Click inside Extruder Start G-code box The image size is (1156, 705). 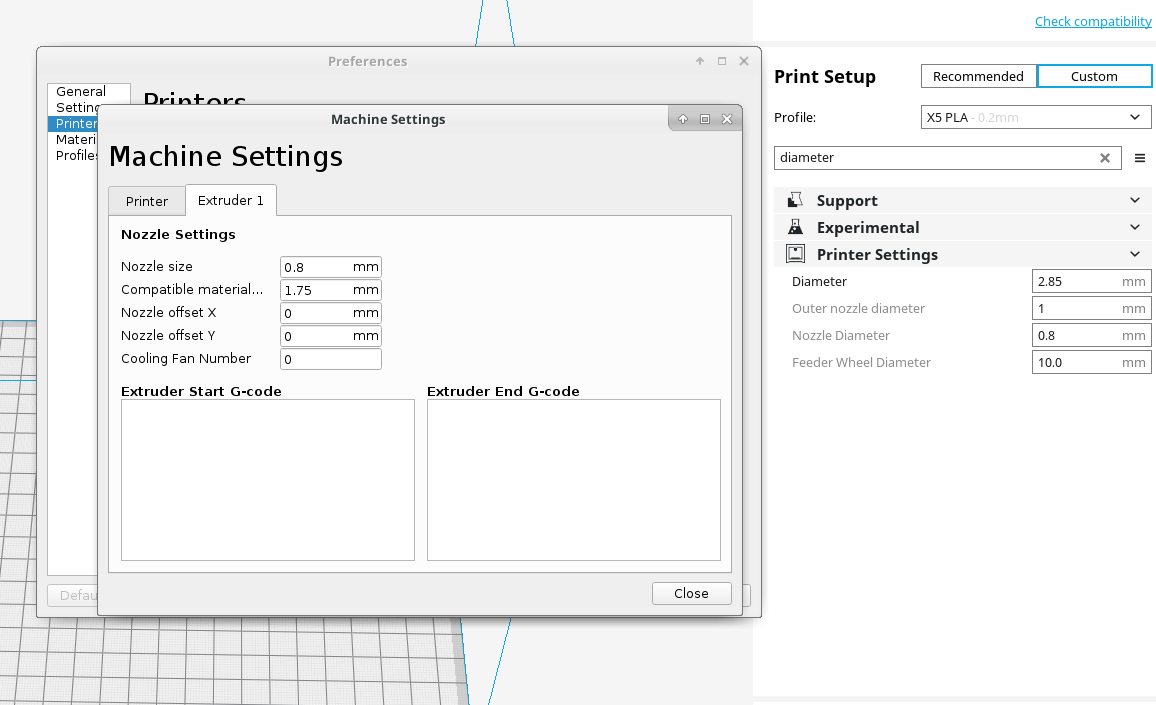pos(268,480)
